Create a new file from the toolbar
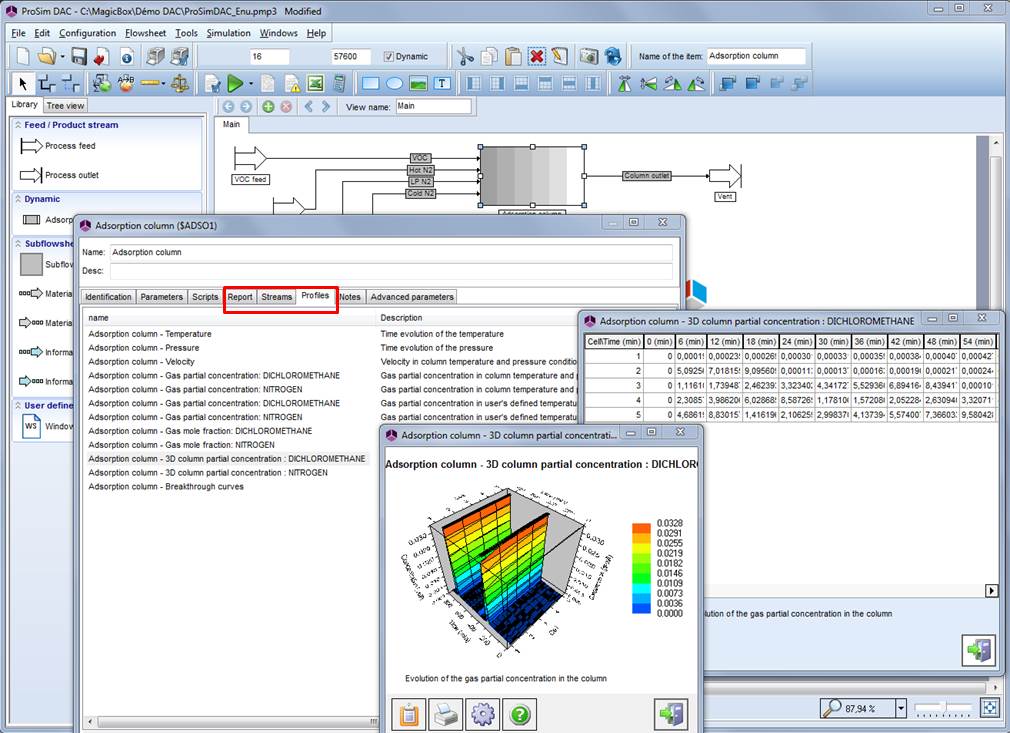 tap(23, 57)
